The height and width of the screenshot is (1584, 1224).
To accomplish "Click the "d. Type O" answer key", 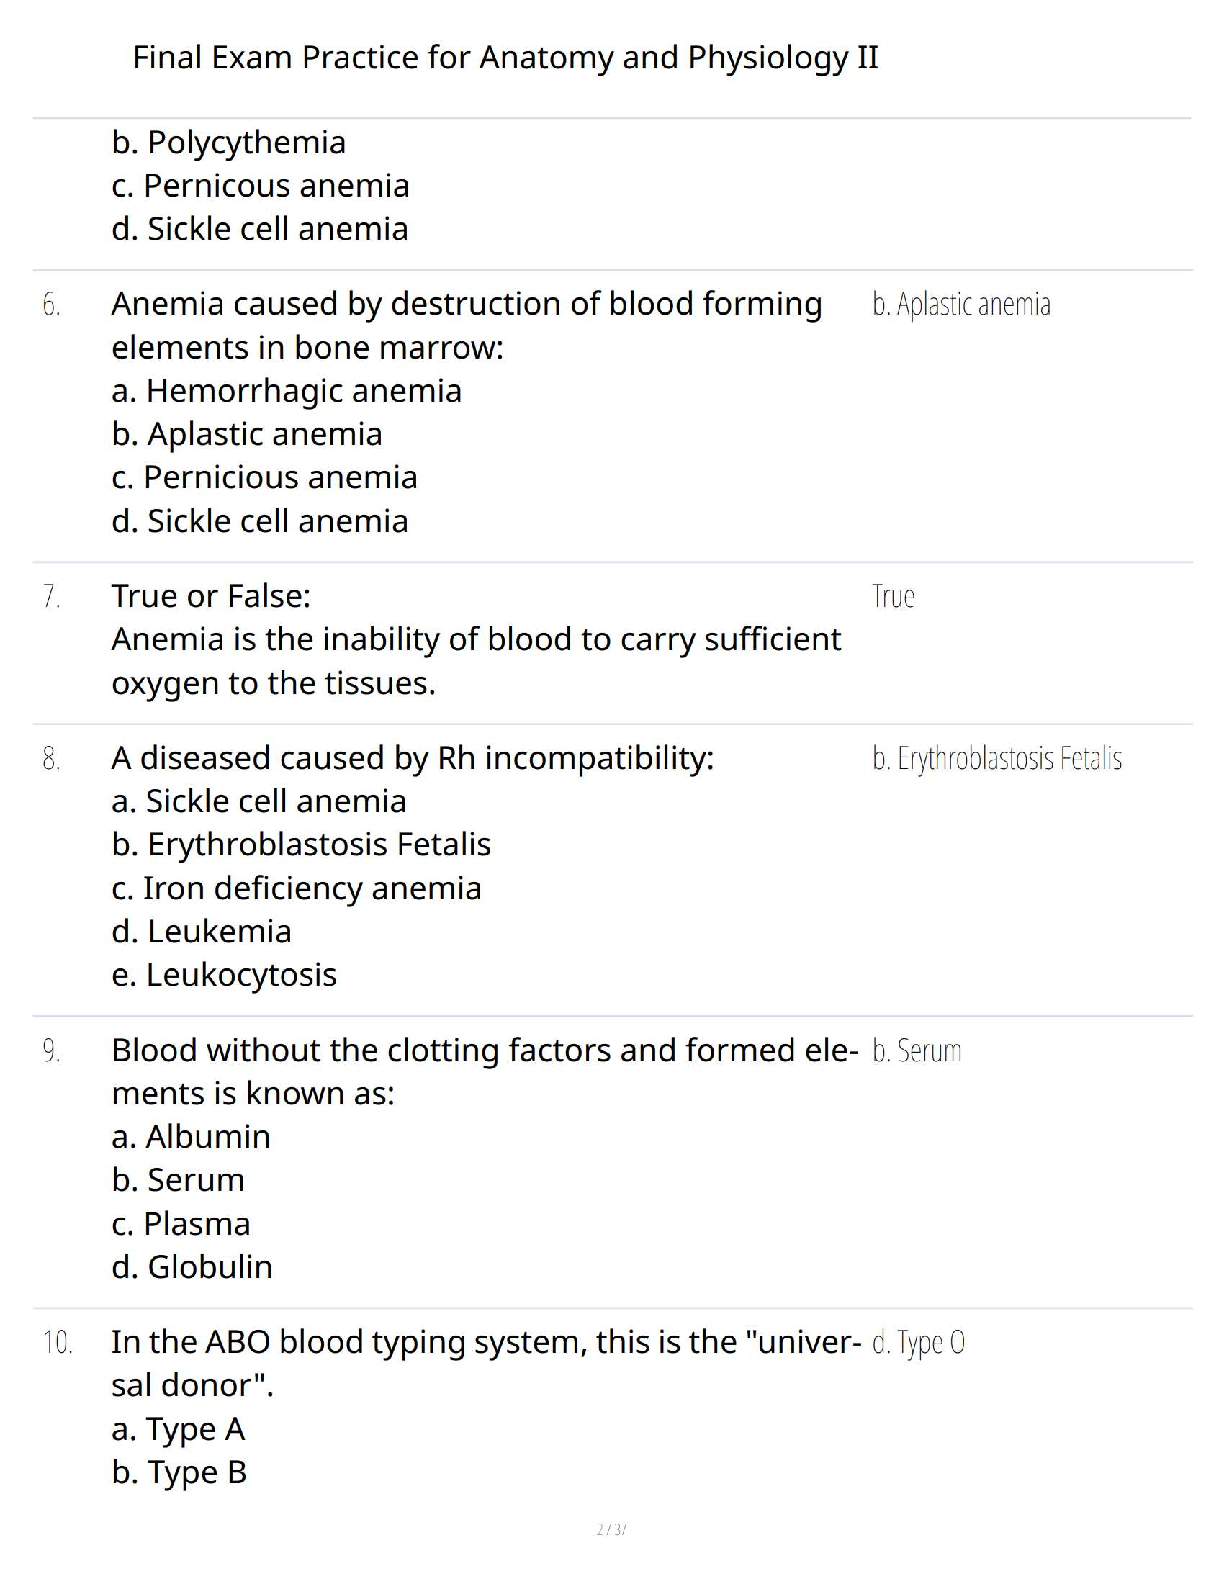I will [918, 1343].
